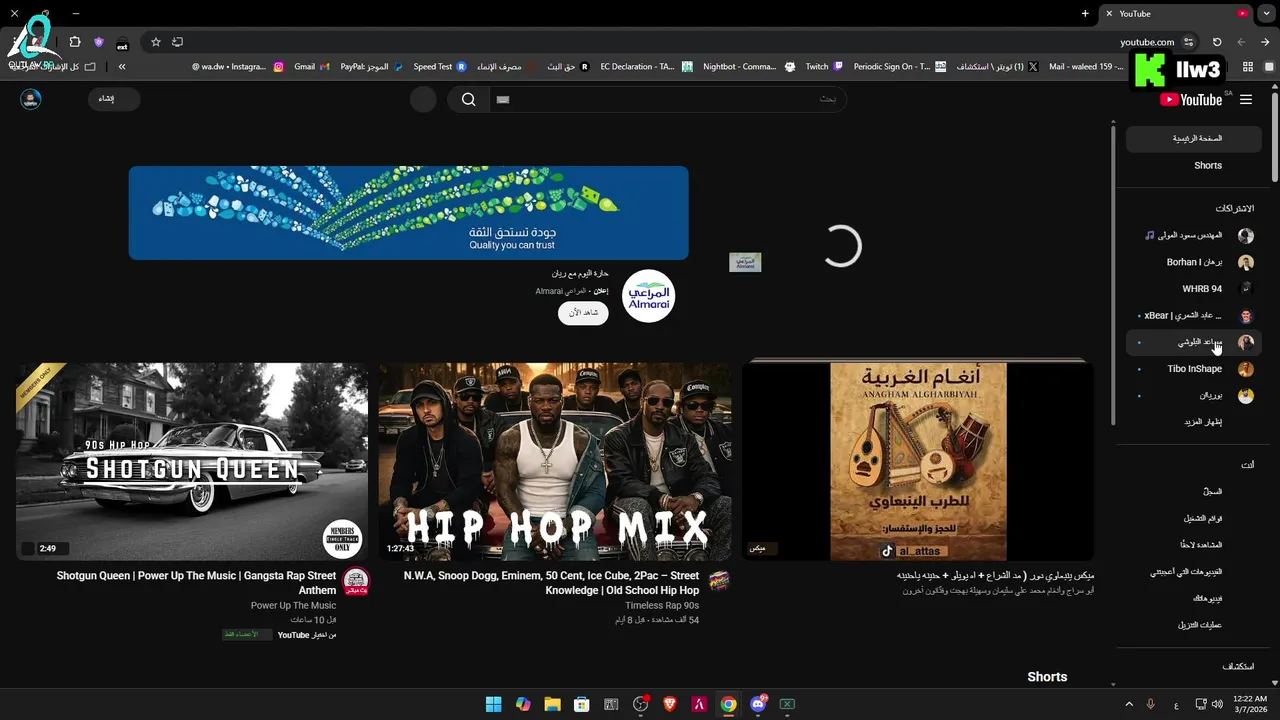Screen dimensions: 1280x720
Task: Open the Gmail bookmark
Action: coord(312,67)
